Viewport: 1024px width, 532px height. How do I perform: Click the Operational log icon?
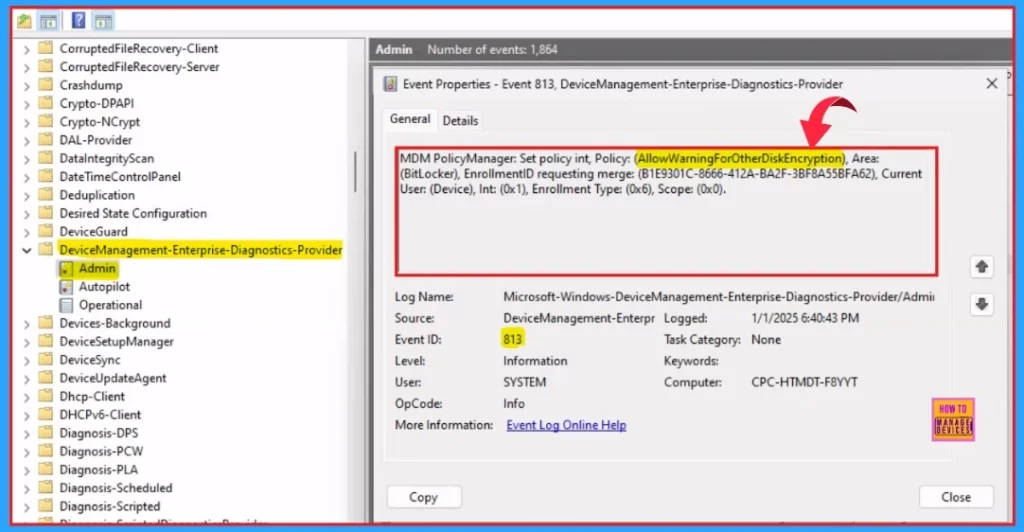(x=66, y=305)
